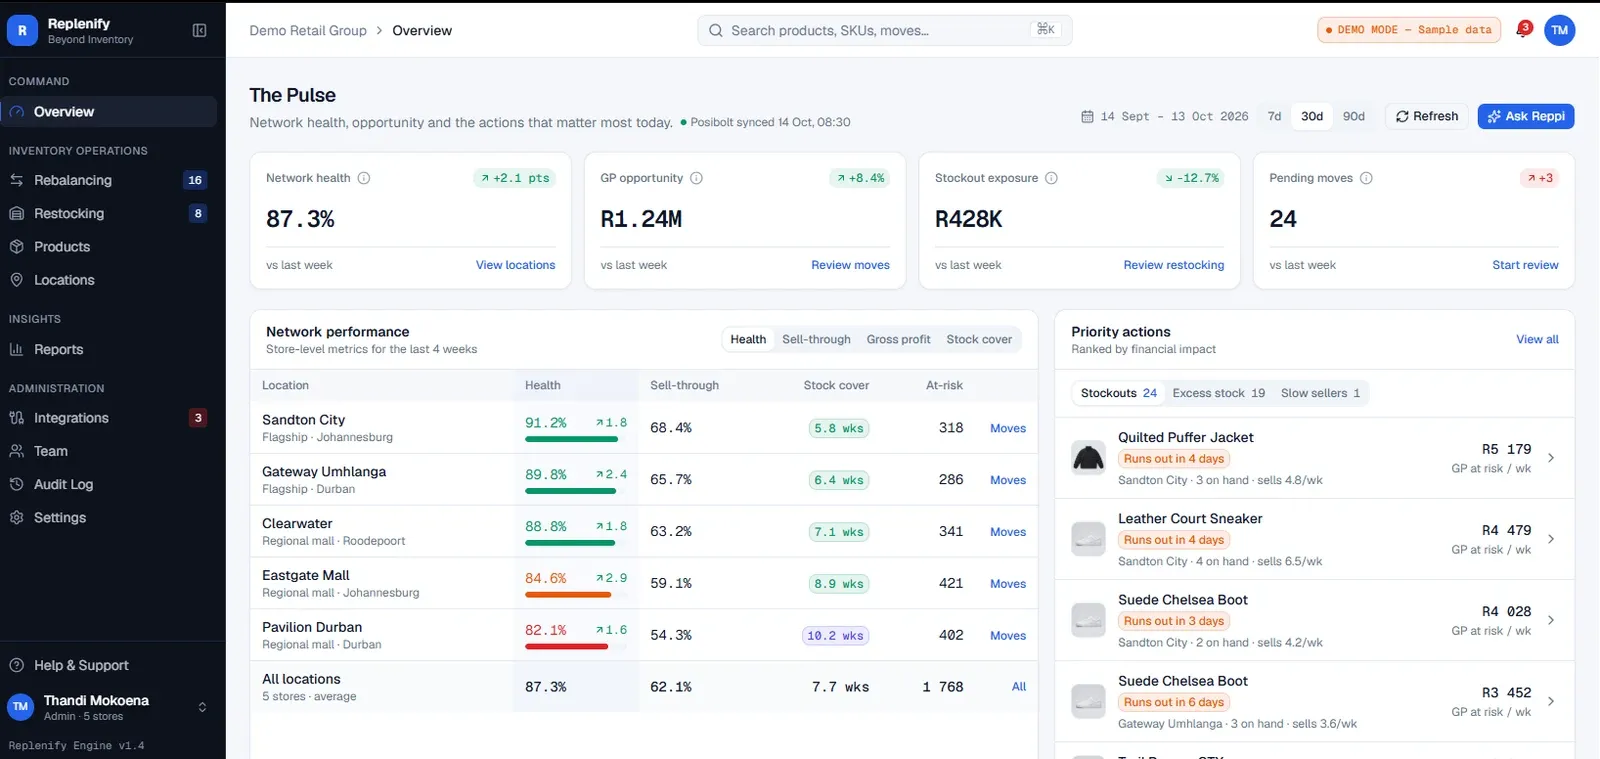Click Leather Court Sneaker product thumbnail
Screen dimensions: 1600x759
[1088, 539]
